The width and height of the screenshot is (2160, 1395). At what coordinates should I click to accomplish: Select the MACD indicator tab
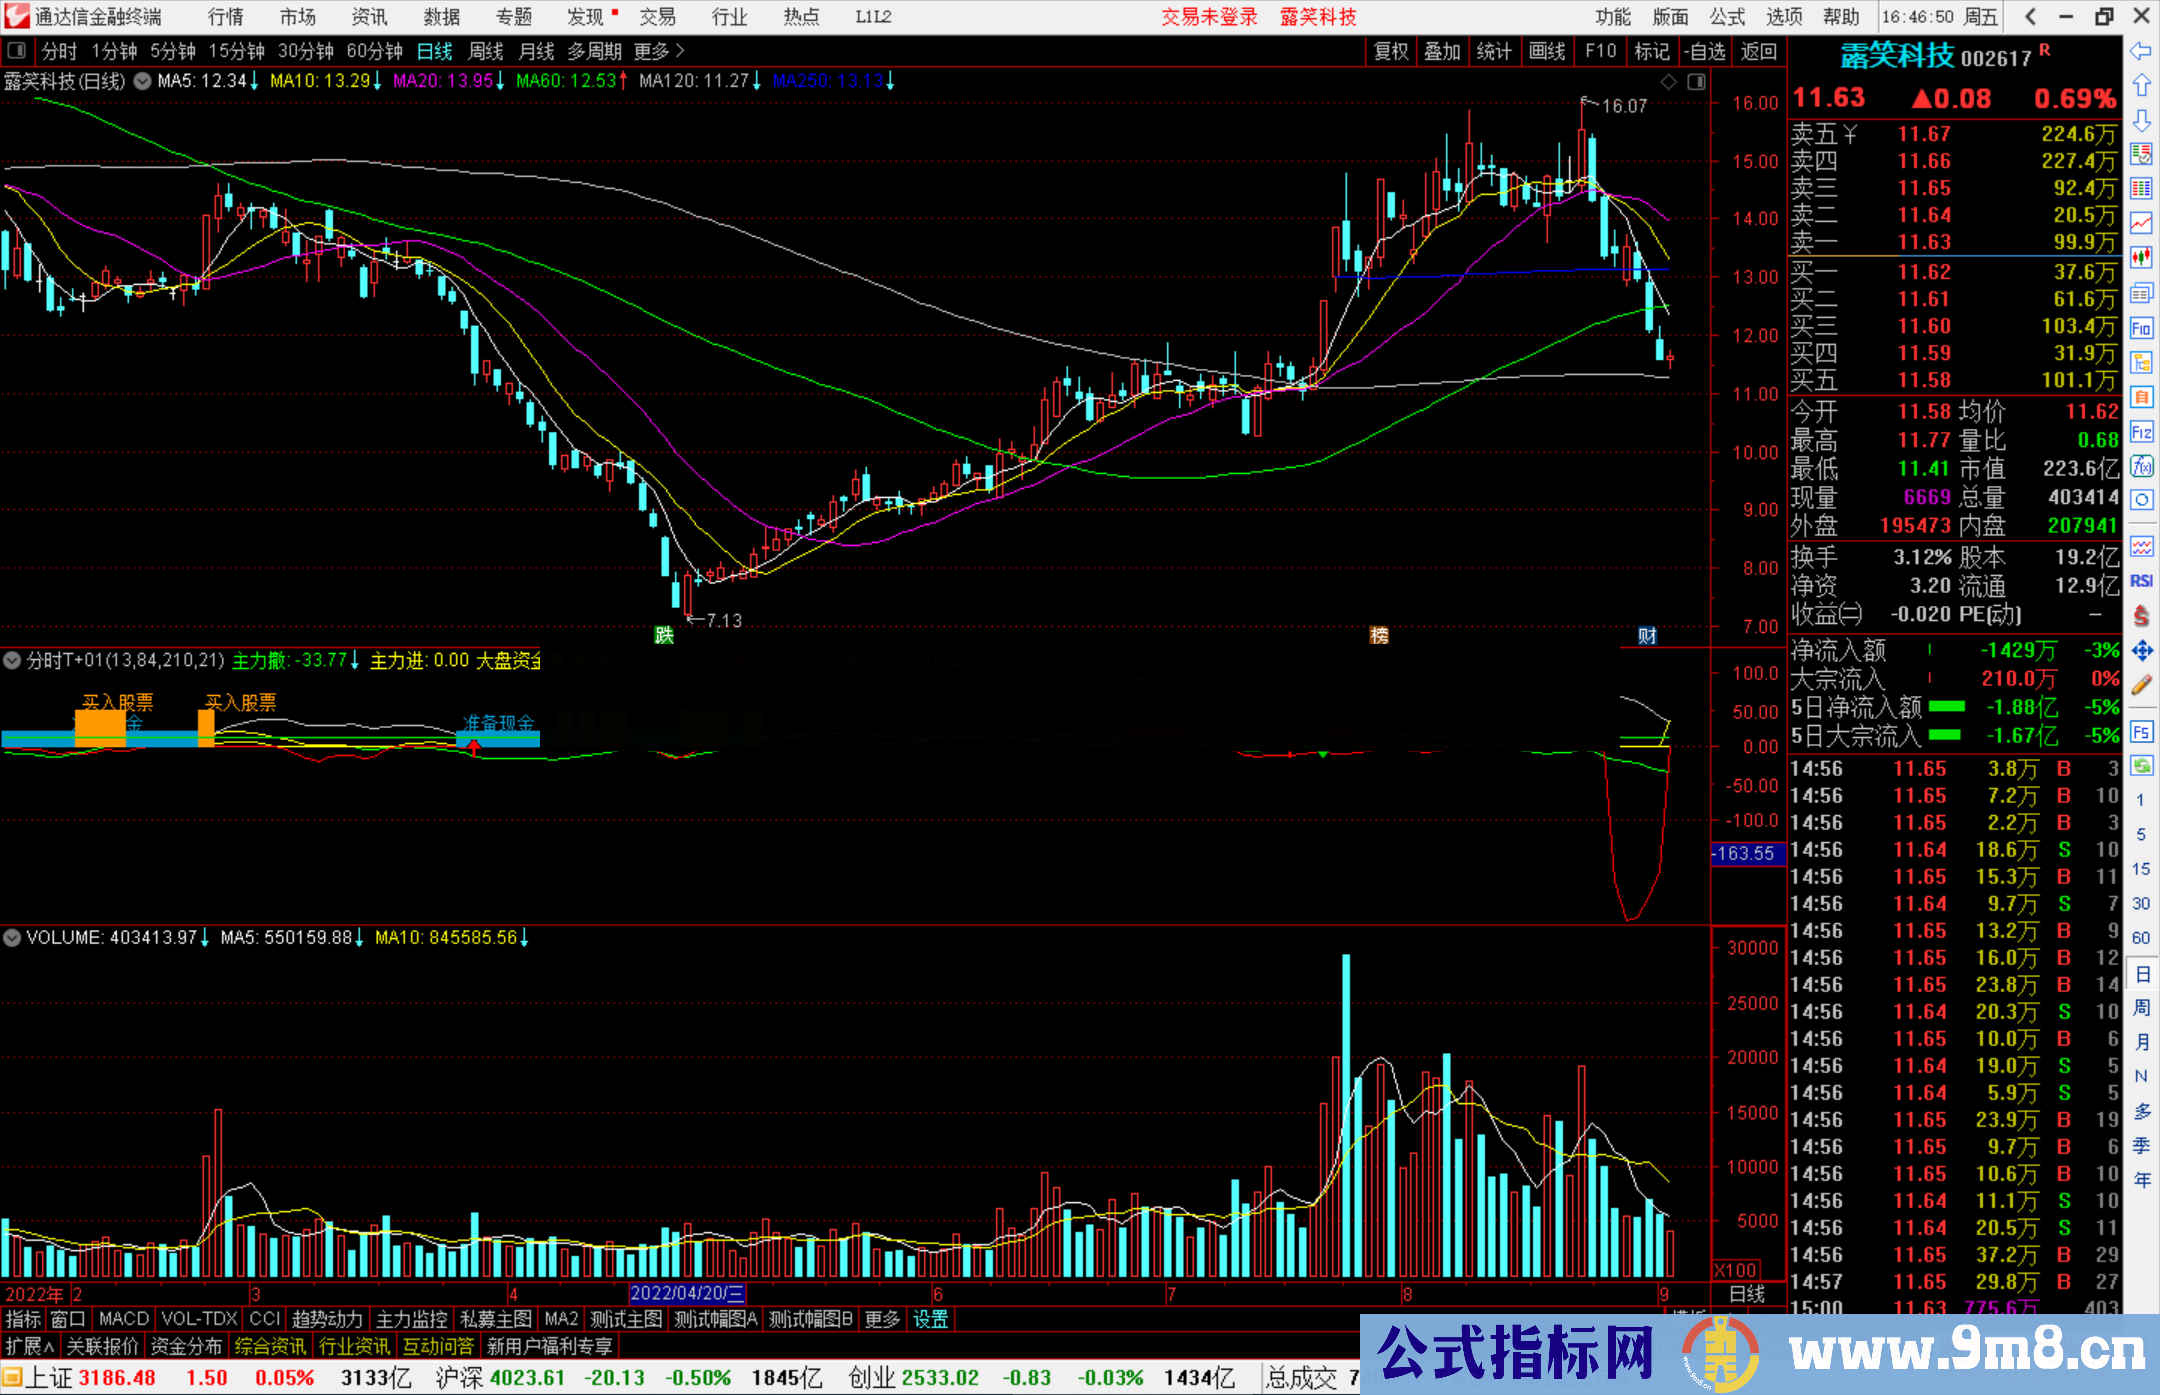[x=124, y=1319]
